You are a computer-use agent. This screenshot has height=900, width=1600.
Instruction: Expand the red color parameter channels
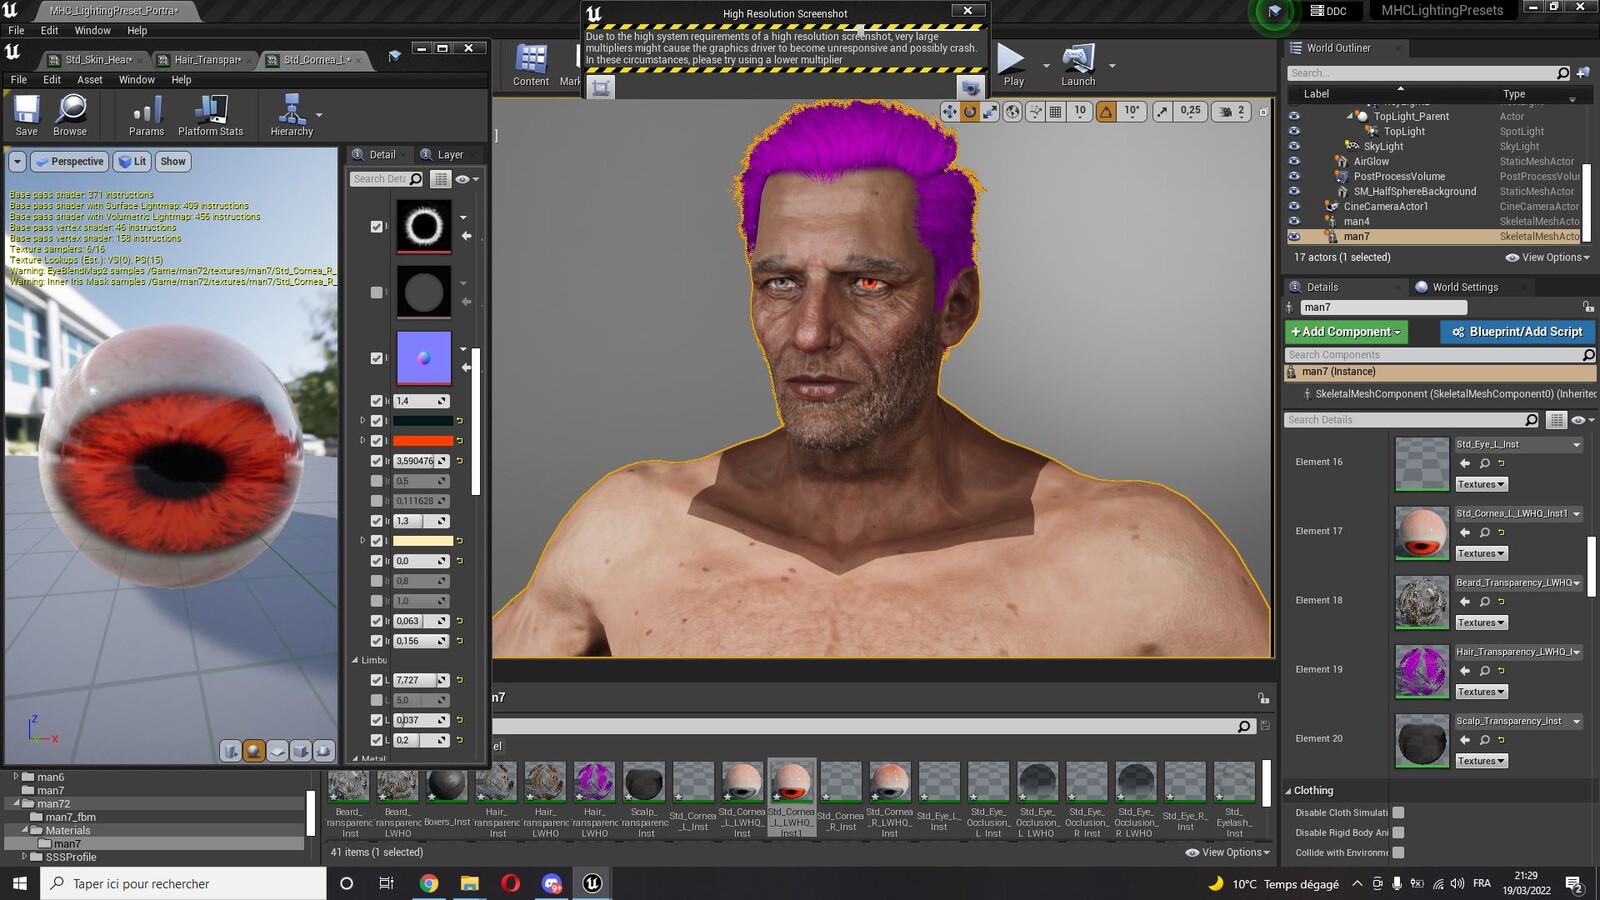click(363, 441)
